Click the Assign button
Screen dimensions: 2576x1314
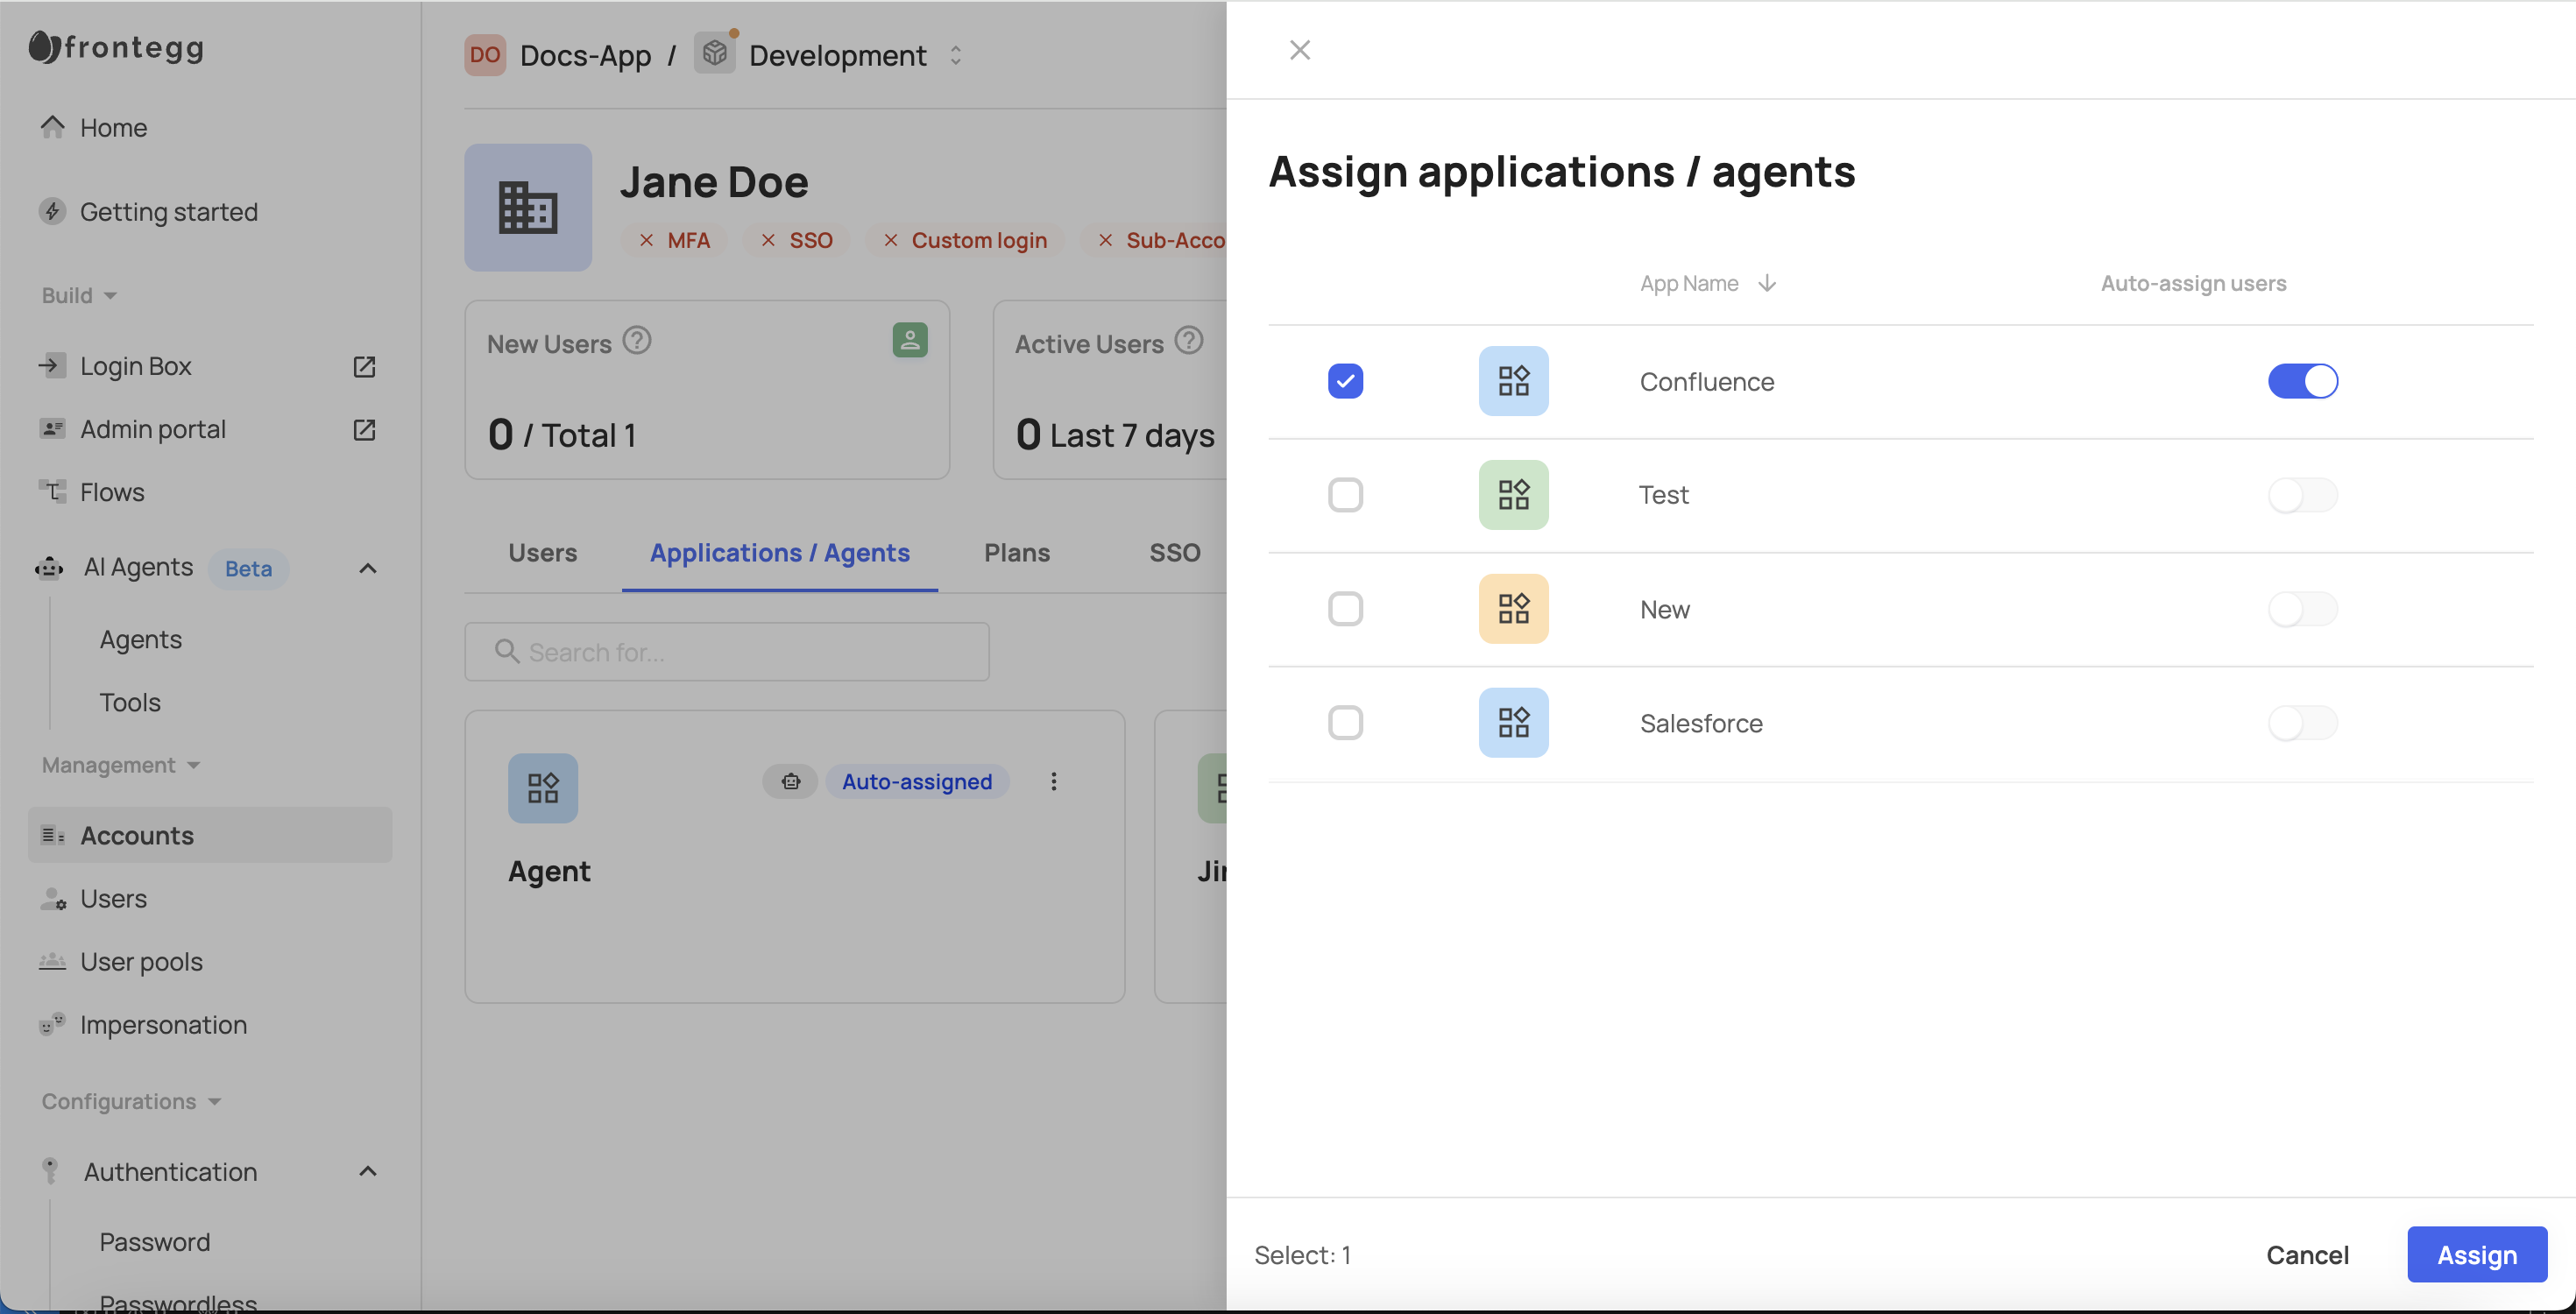[2477, 1254]
